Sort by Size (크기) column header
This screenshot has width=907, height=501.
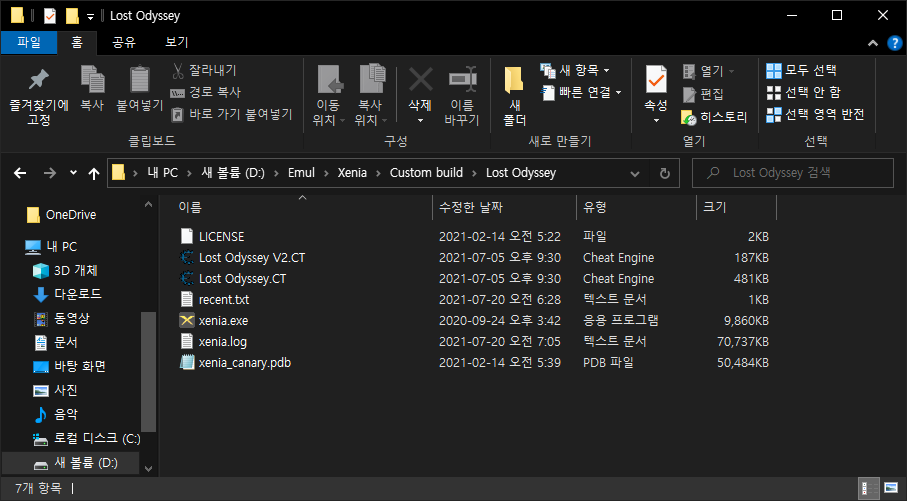pyautogui.click(x=736, y=208)
